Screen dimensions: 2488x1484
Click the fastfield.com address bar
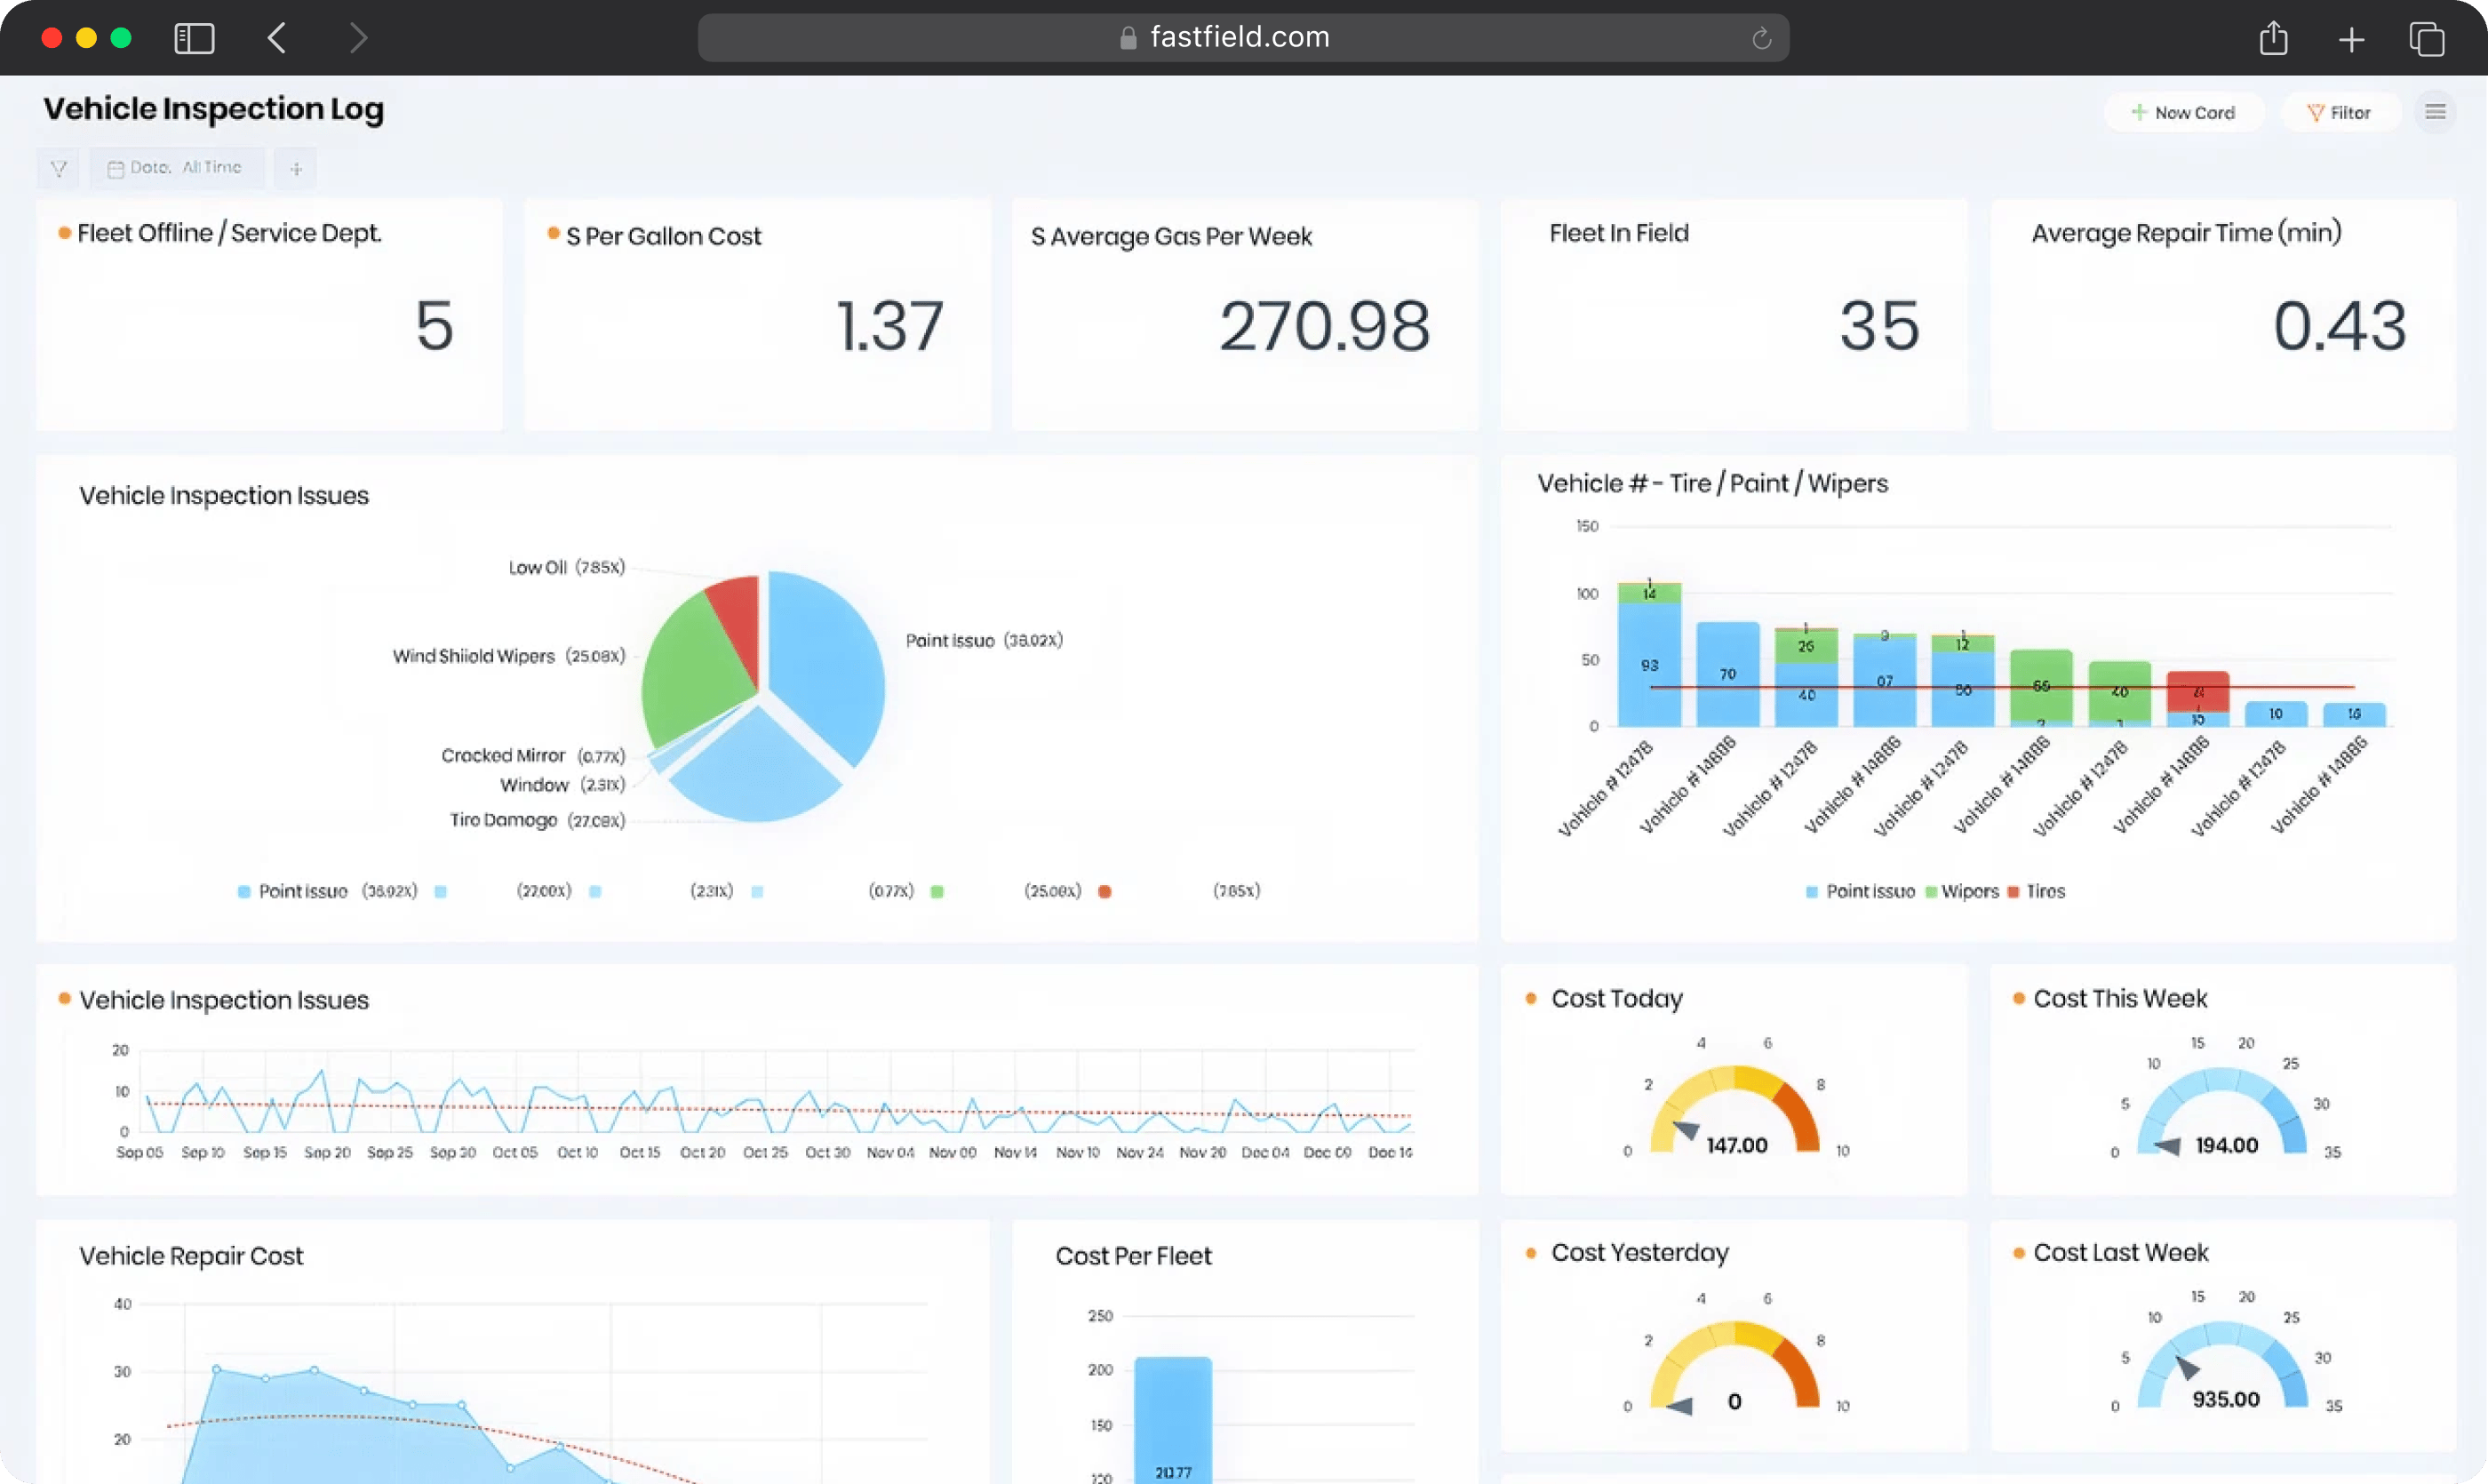coord(1243,38)
